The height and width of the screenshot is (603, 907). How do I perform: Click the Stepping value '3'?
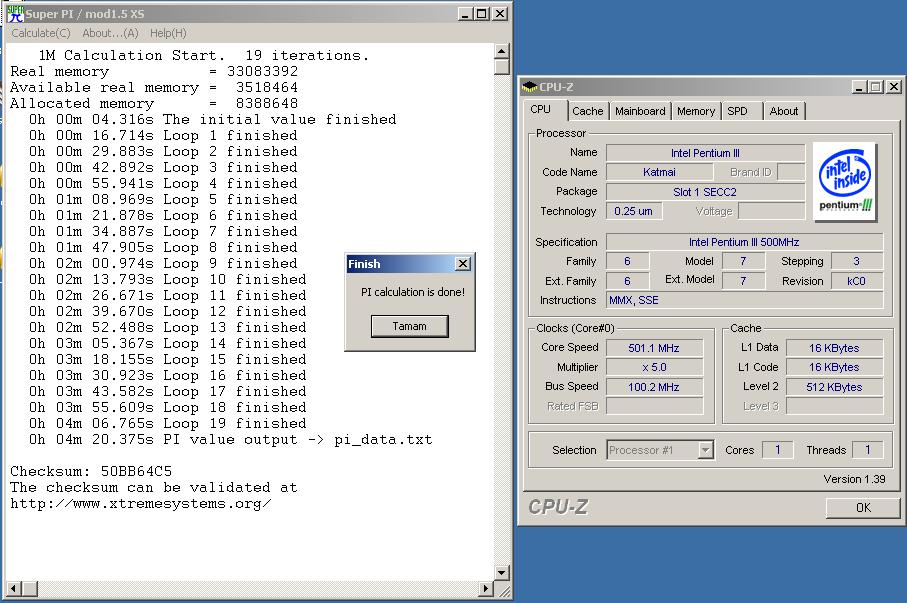(x=857, y=261)
